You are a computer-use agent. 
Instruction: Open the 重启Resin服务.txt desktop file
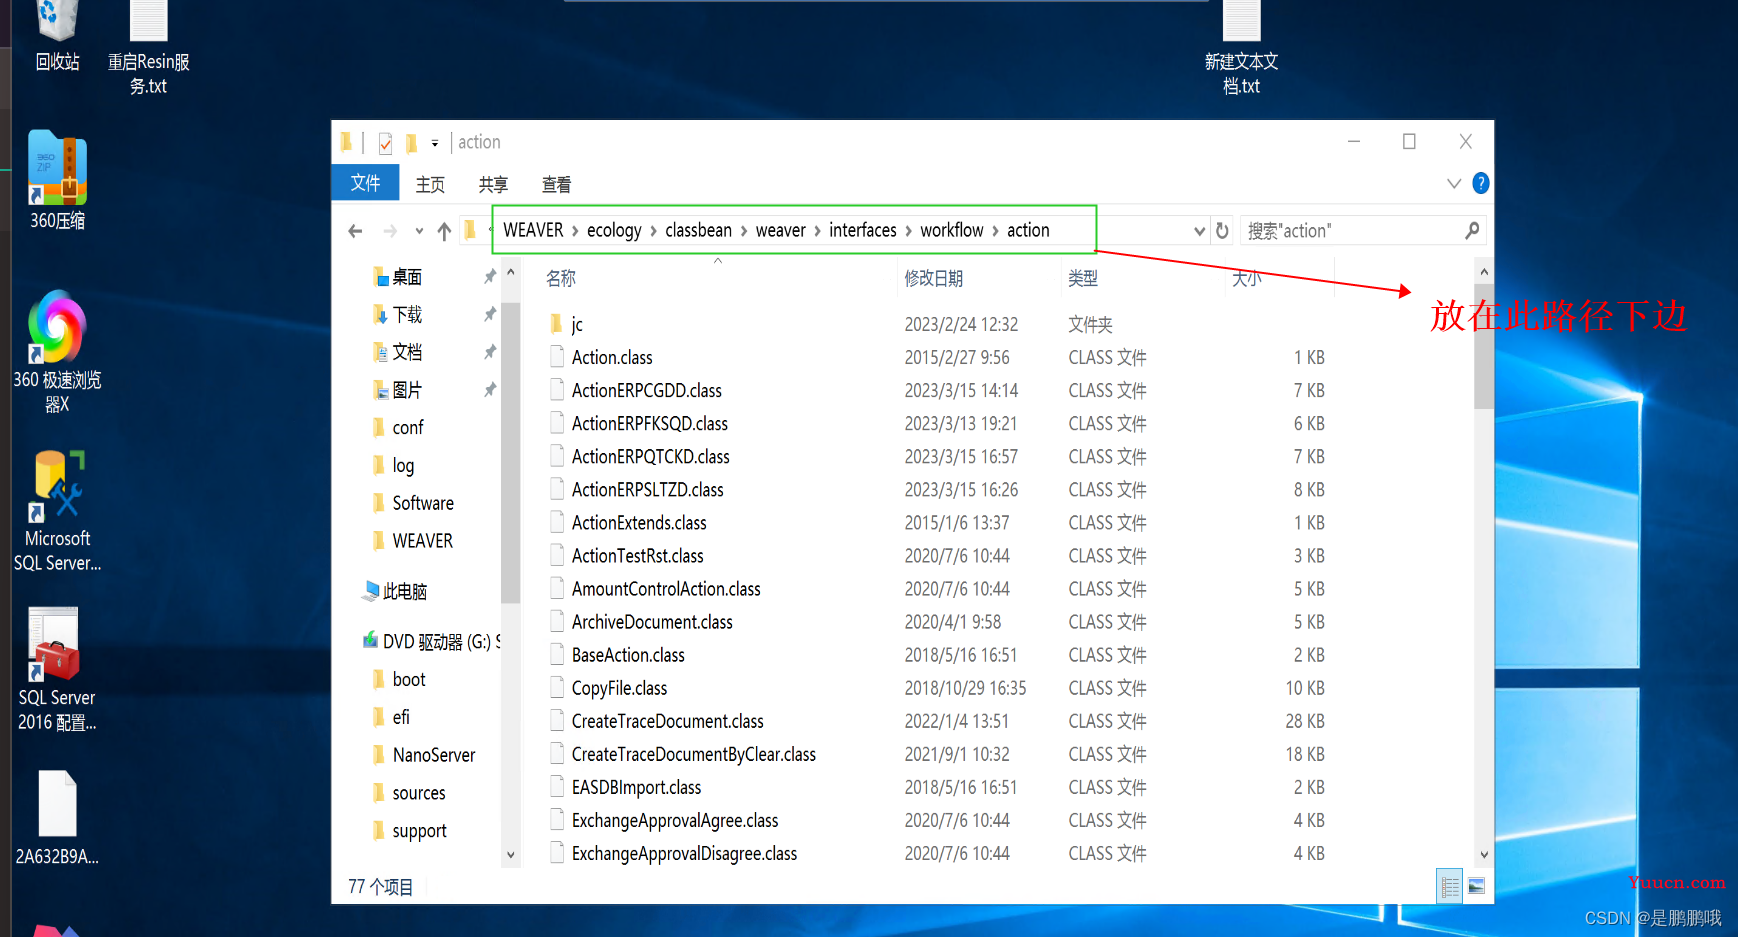tap(148, 48)
